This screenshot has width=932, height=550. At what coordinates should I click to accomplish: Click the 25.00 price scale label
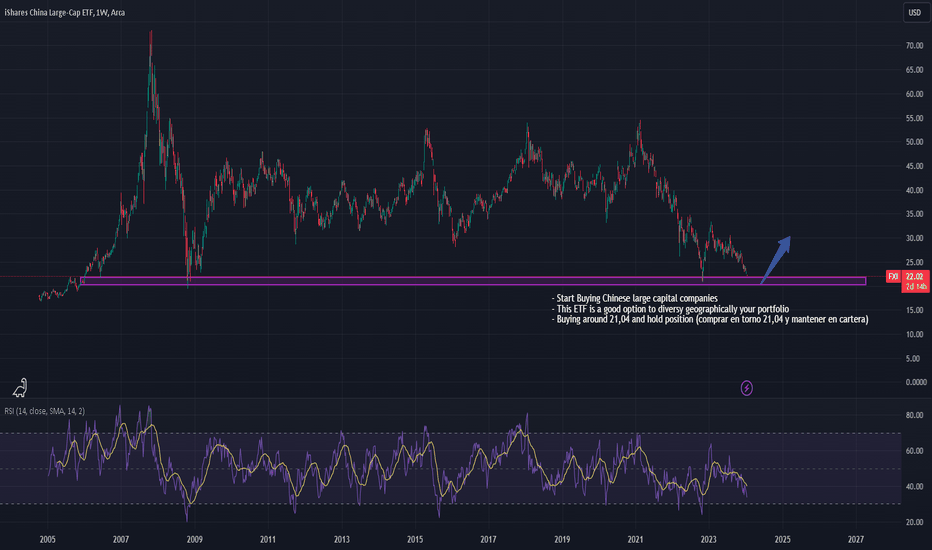pyautogui.click(x=914, y=262)
